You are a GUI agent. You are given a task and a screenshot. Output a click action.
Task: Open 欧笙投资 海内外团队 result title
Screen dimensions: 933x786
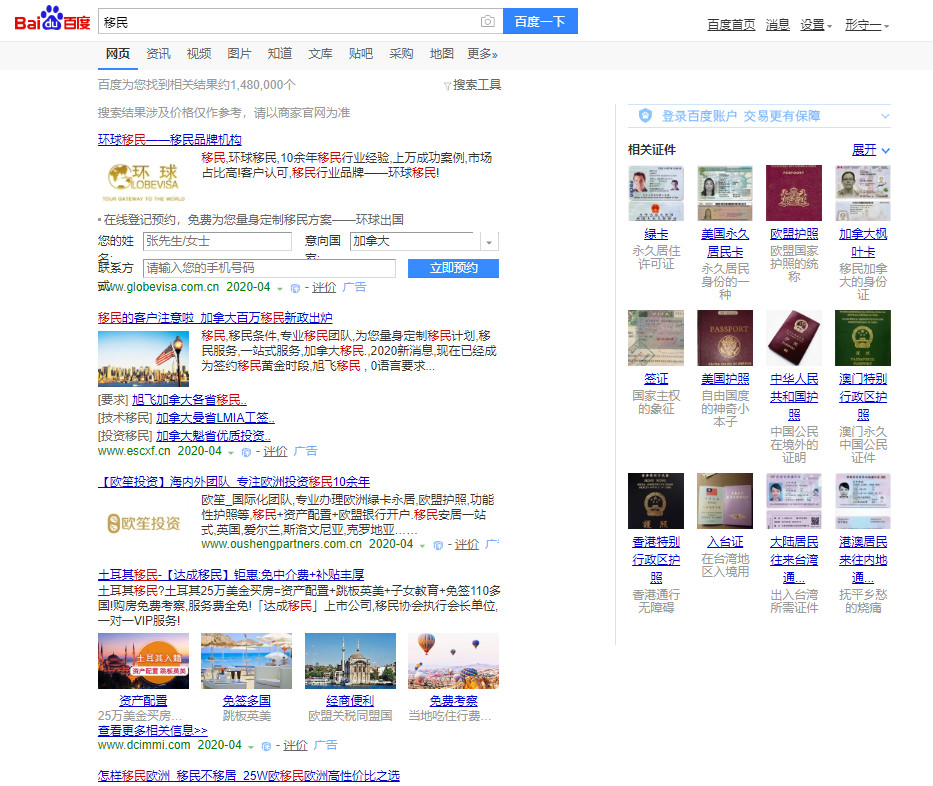click(234, 482)
